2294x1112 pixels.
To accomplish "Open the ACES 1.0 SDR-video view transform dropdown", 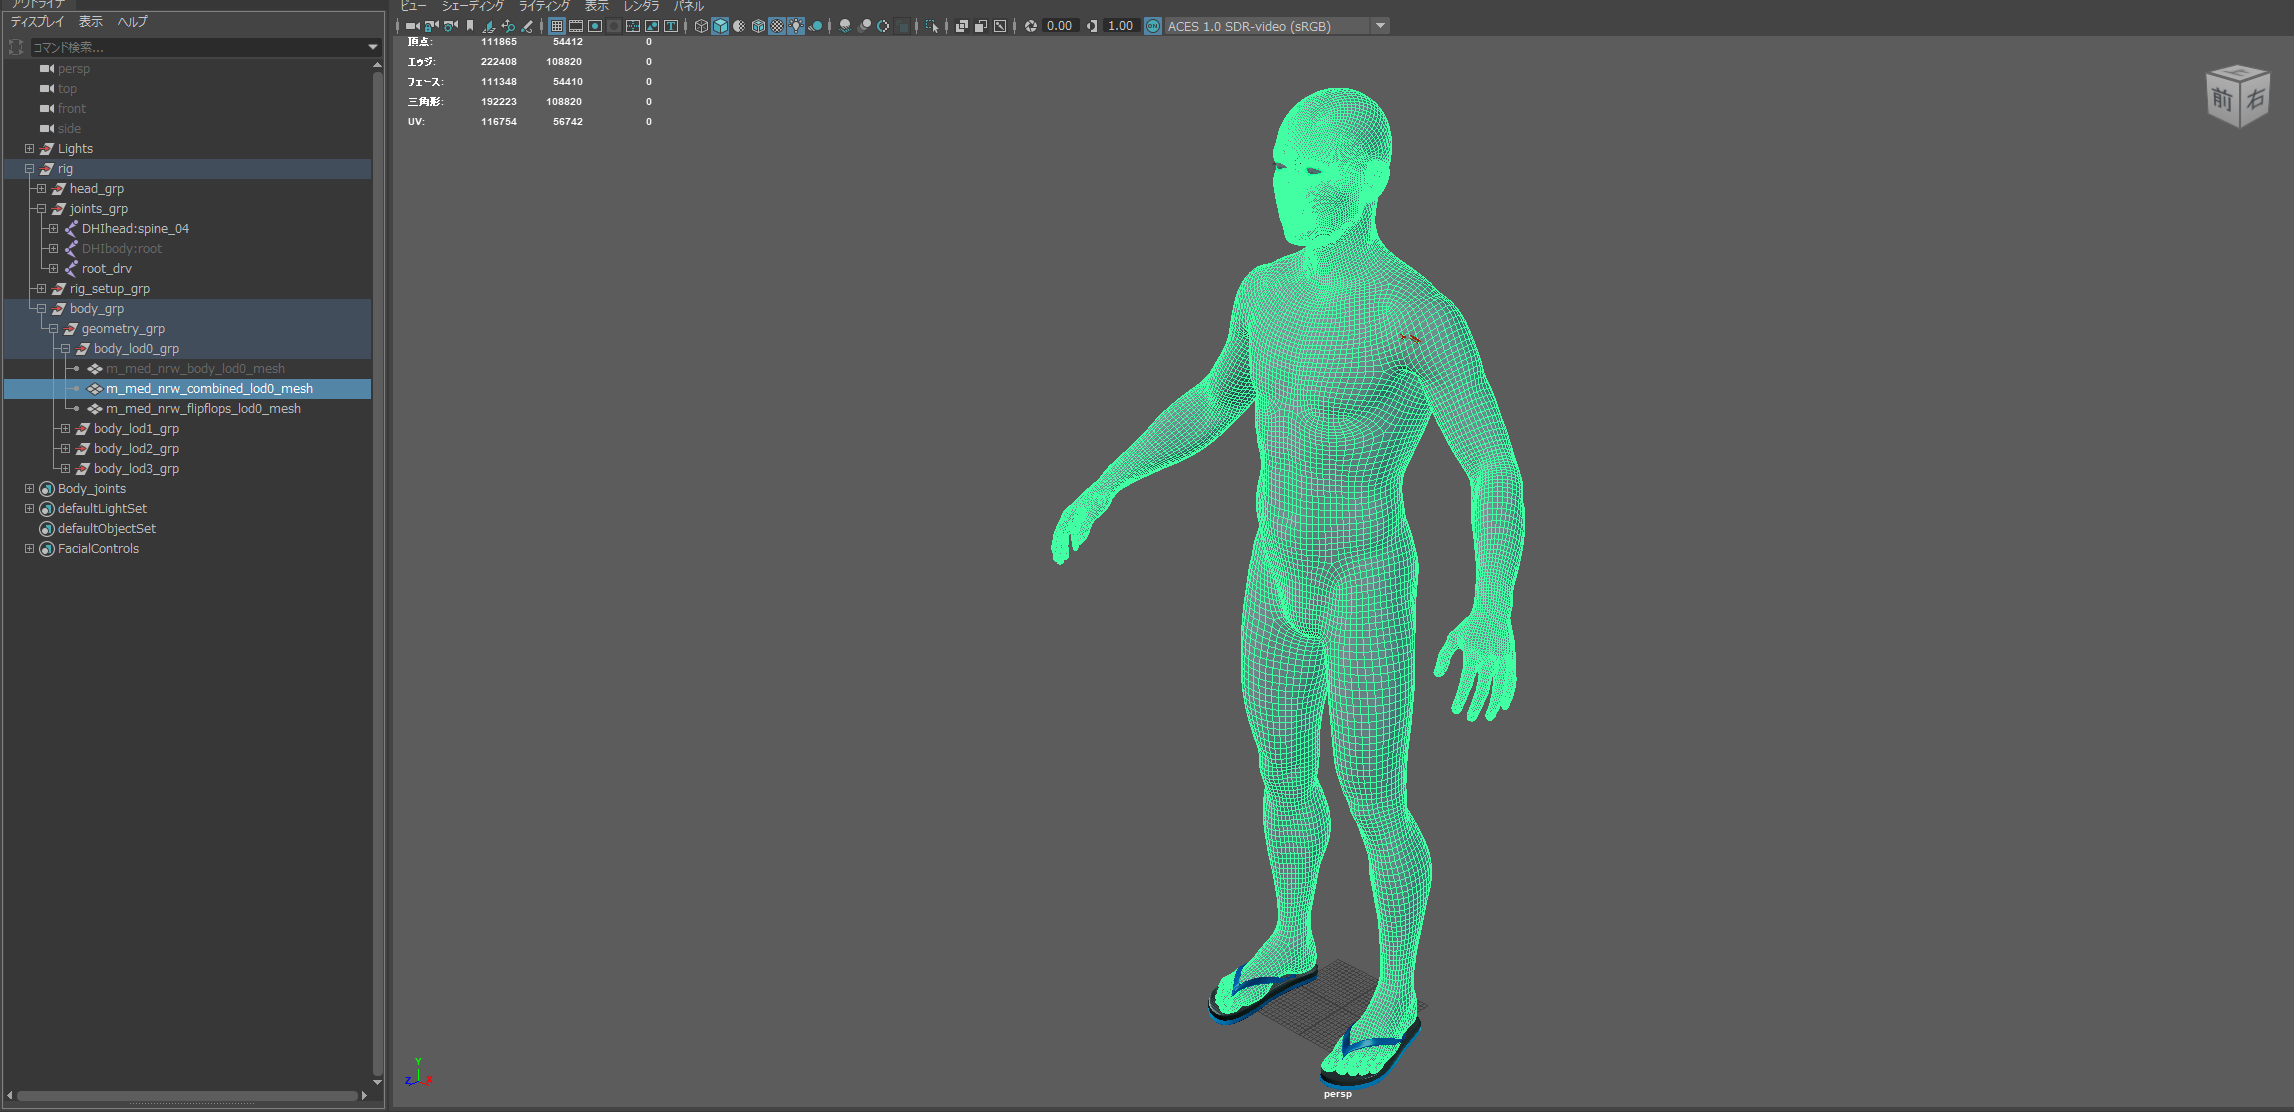I will pyautogui.click(x=1380, y=26).
